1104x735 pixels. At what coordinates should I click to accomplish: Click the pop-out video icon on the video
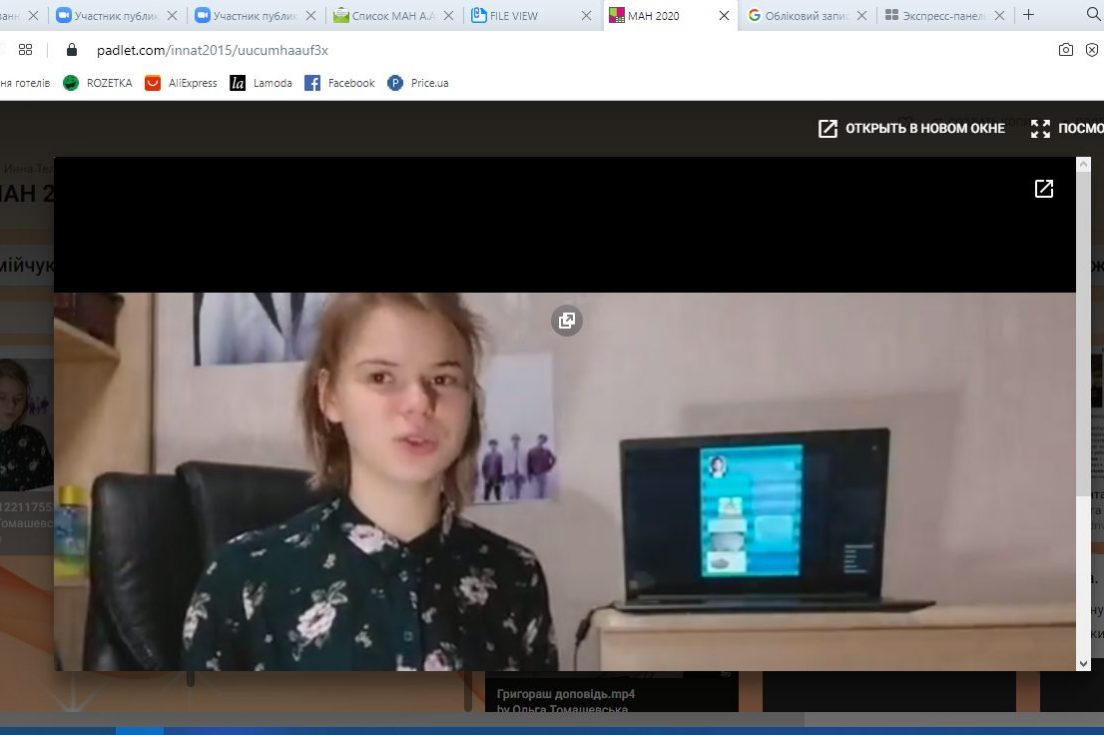[x=566, y=320]
